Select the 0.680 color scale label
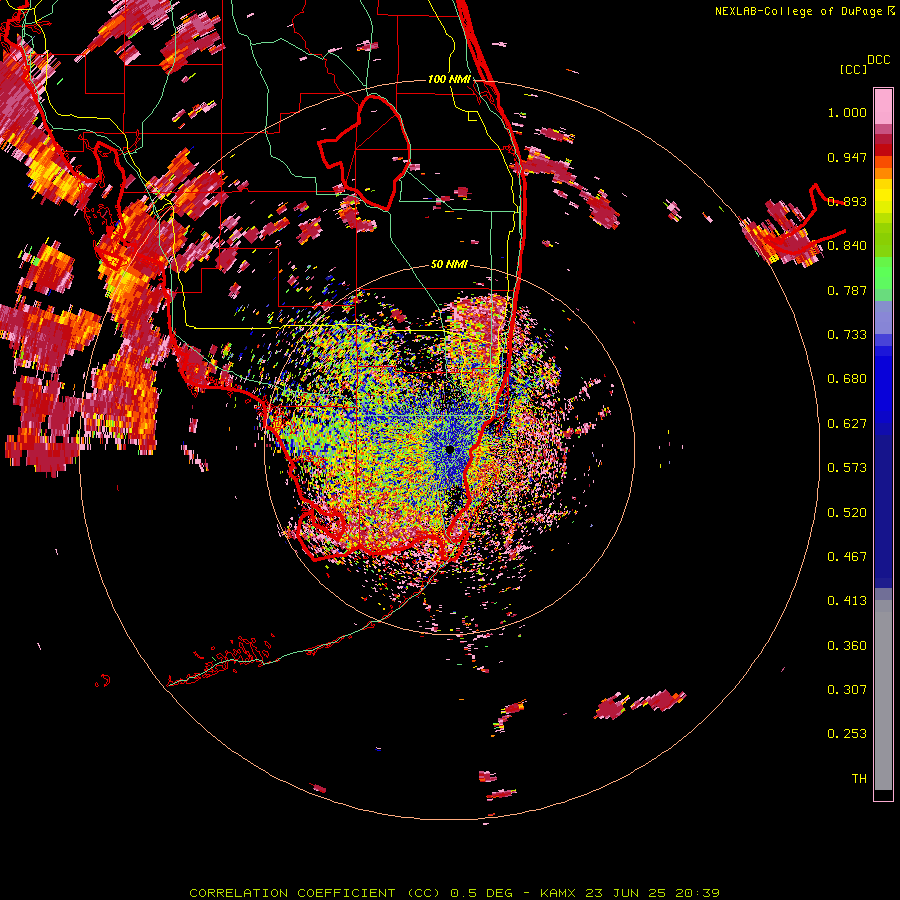The width and height of the screenshot is (900, 900). click(847, 379)
